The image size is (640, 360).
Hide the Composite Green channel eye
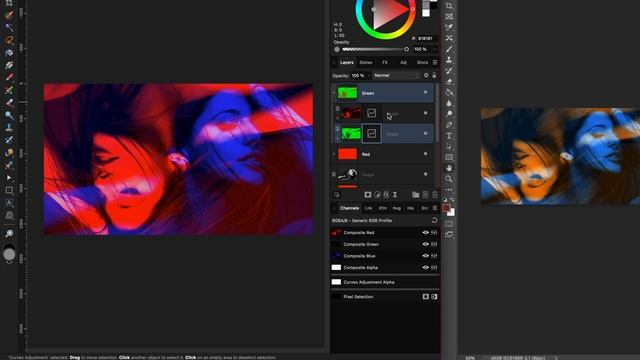click(x=425, y=244)
